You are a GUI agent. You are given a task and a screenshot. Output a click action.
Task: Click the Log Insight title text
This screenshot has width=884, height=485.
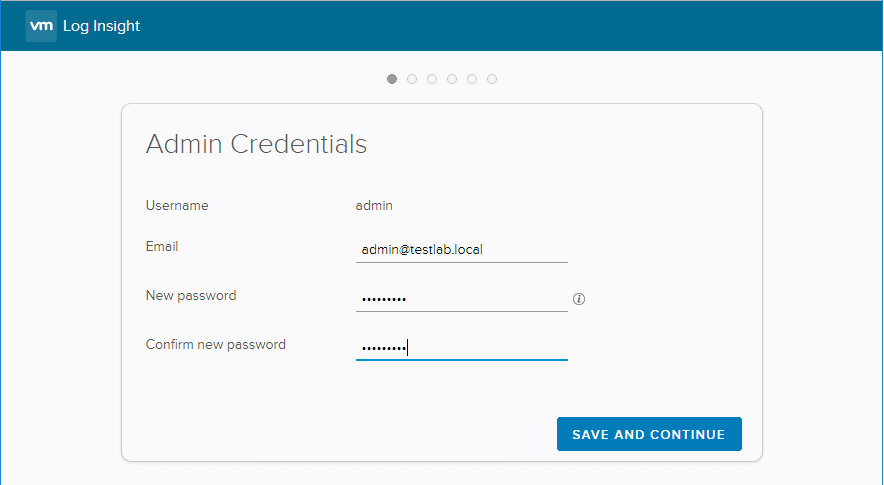click(x=101, y=26)
